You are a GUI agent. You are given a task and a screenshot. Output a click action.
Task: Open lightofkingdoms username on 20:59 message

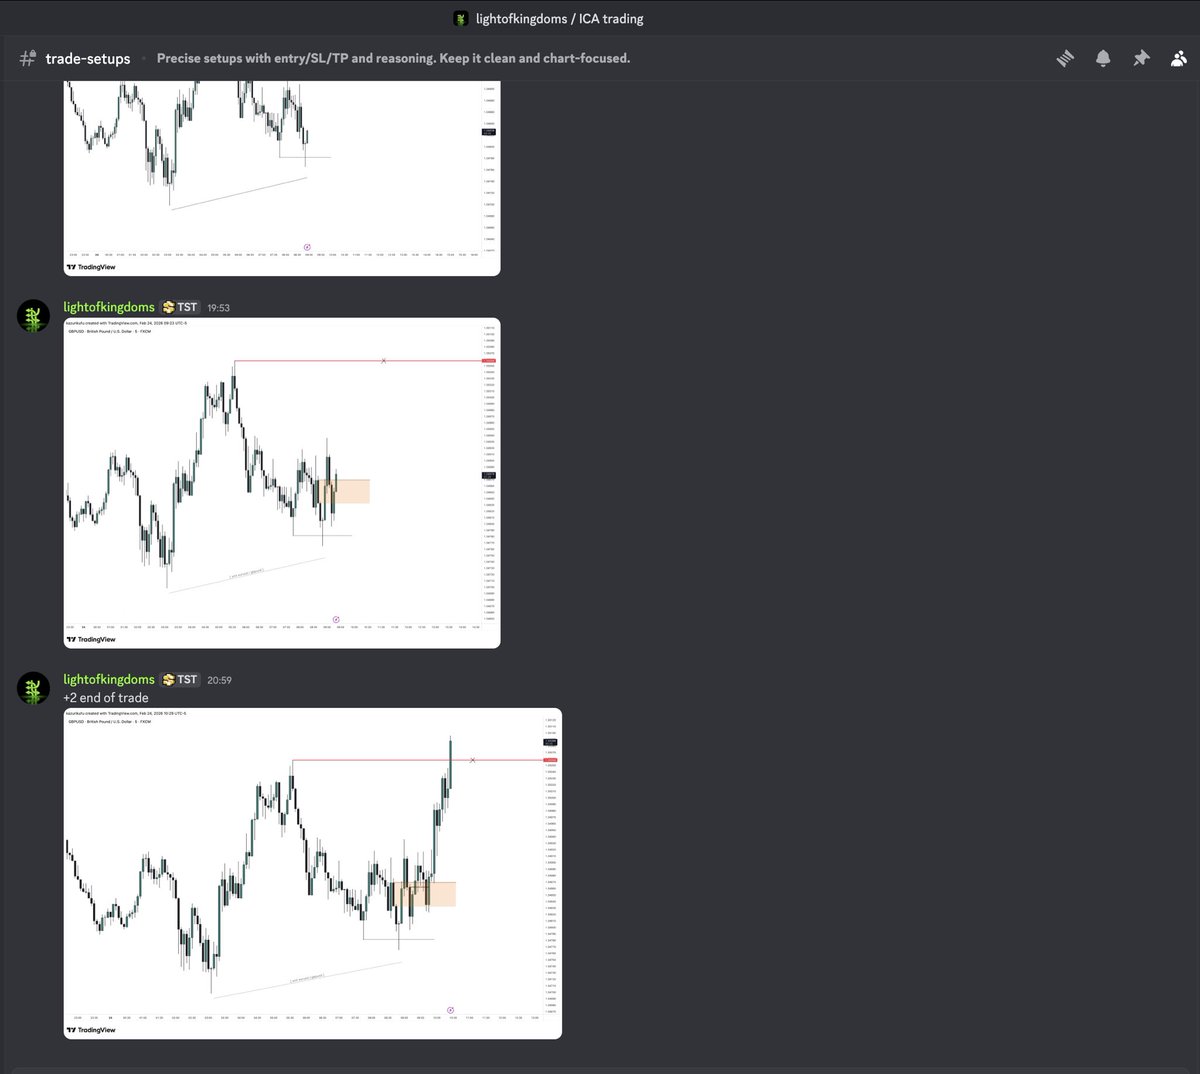click(x=109, y=680)
